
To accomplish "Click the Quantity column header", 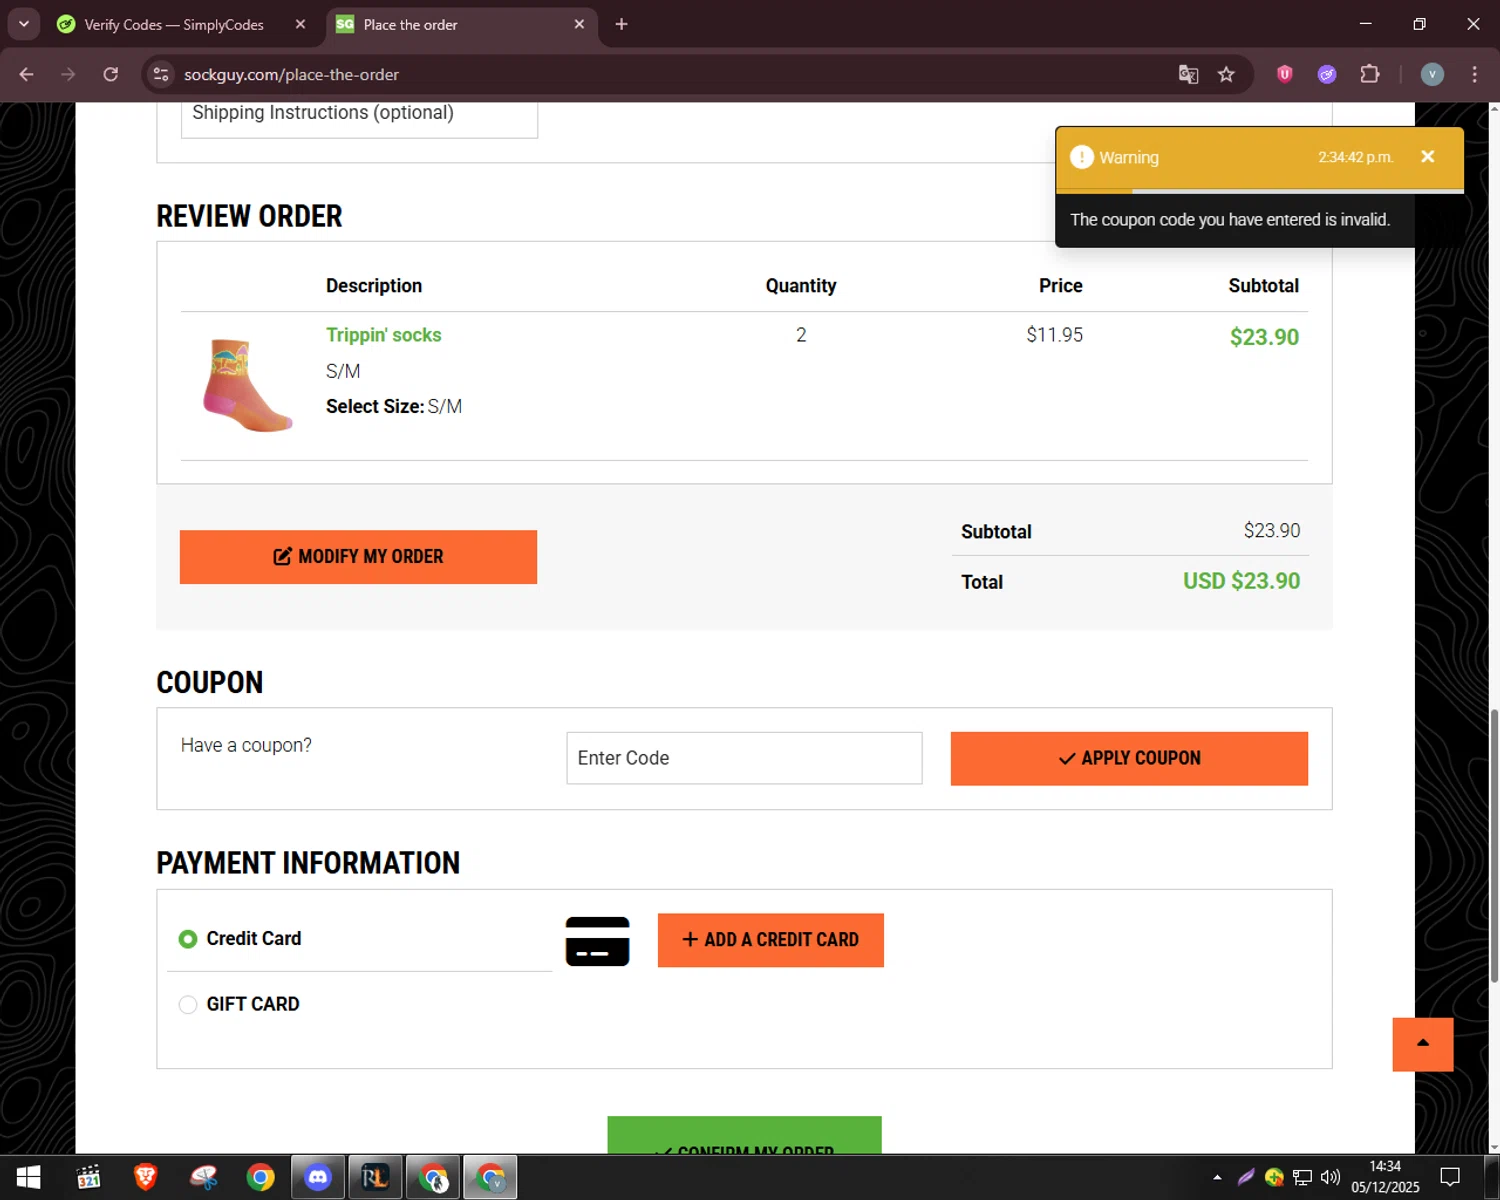I will tap(801, 286).
